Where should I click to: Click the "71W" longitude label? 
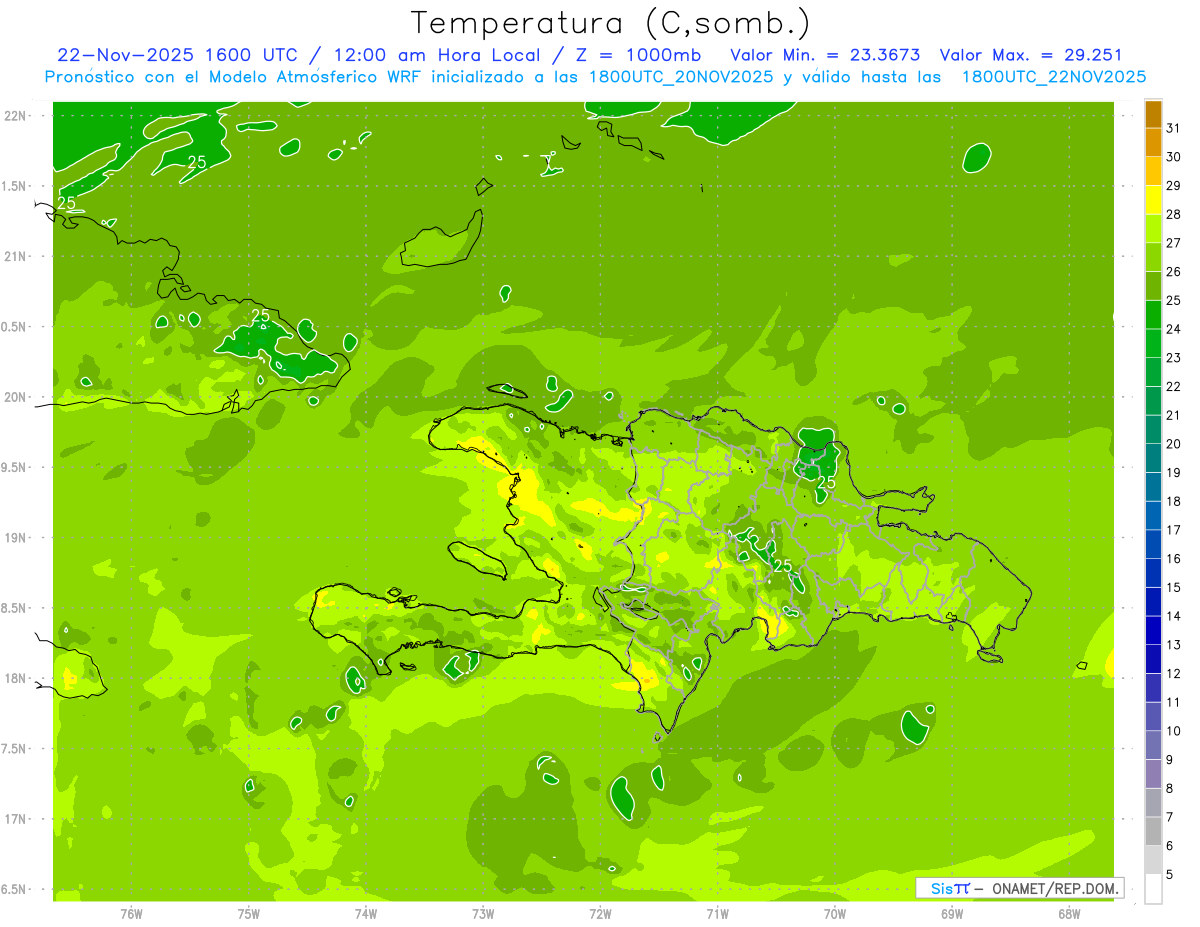coord(717,914)
